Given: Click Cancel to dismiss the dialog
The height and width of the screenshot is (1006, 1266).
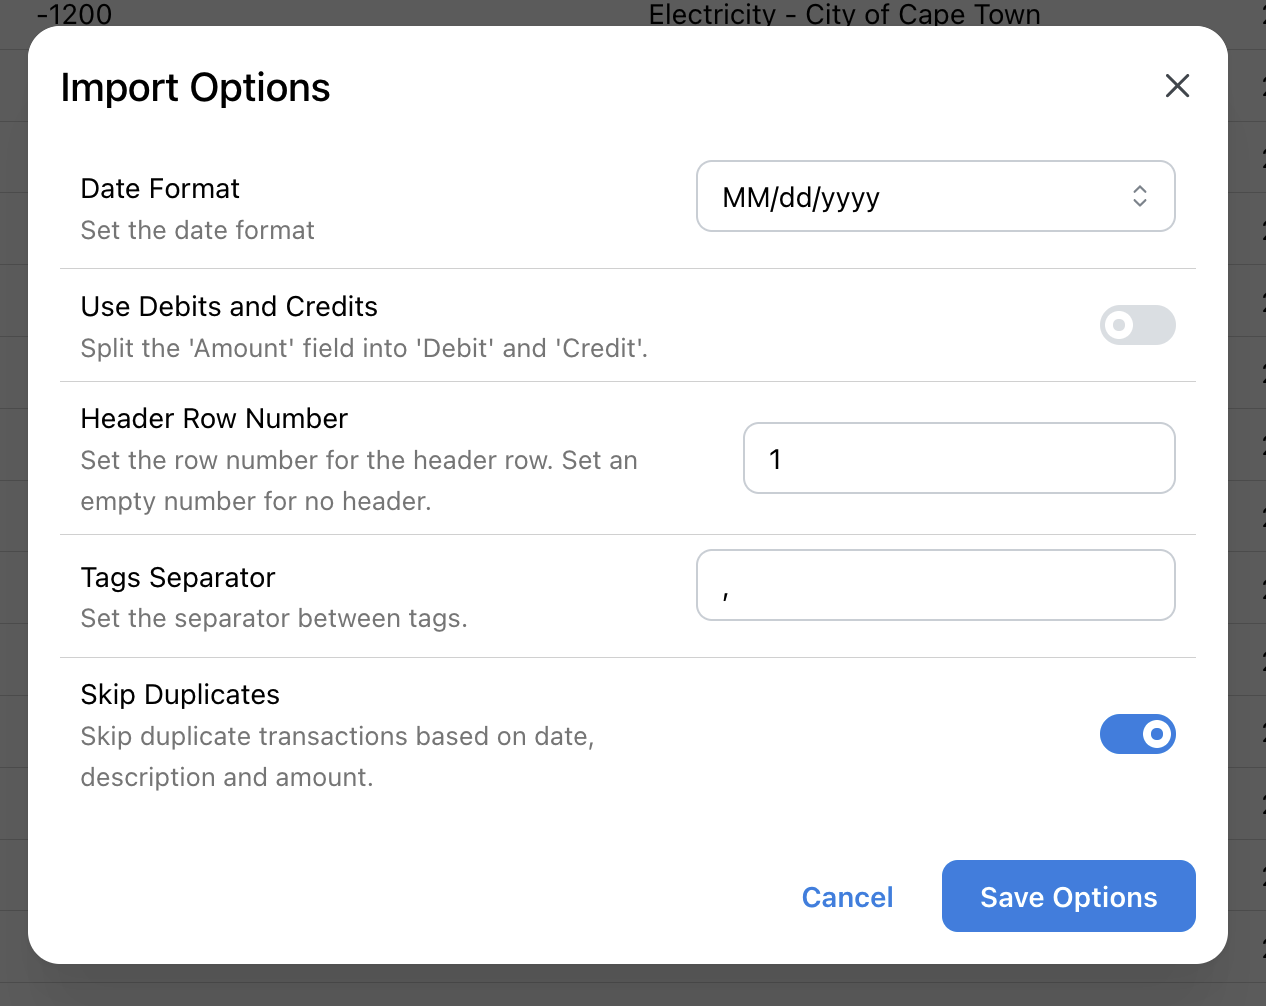Looking at the screenshot, I should (847, 897).
